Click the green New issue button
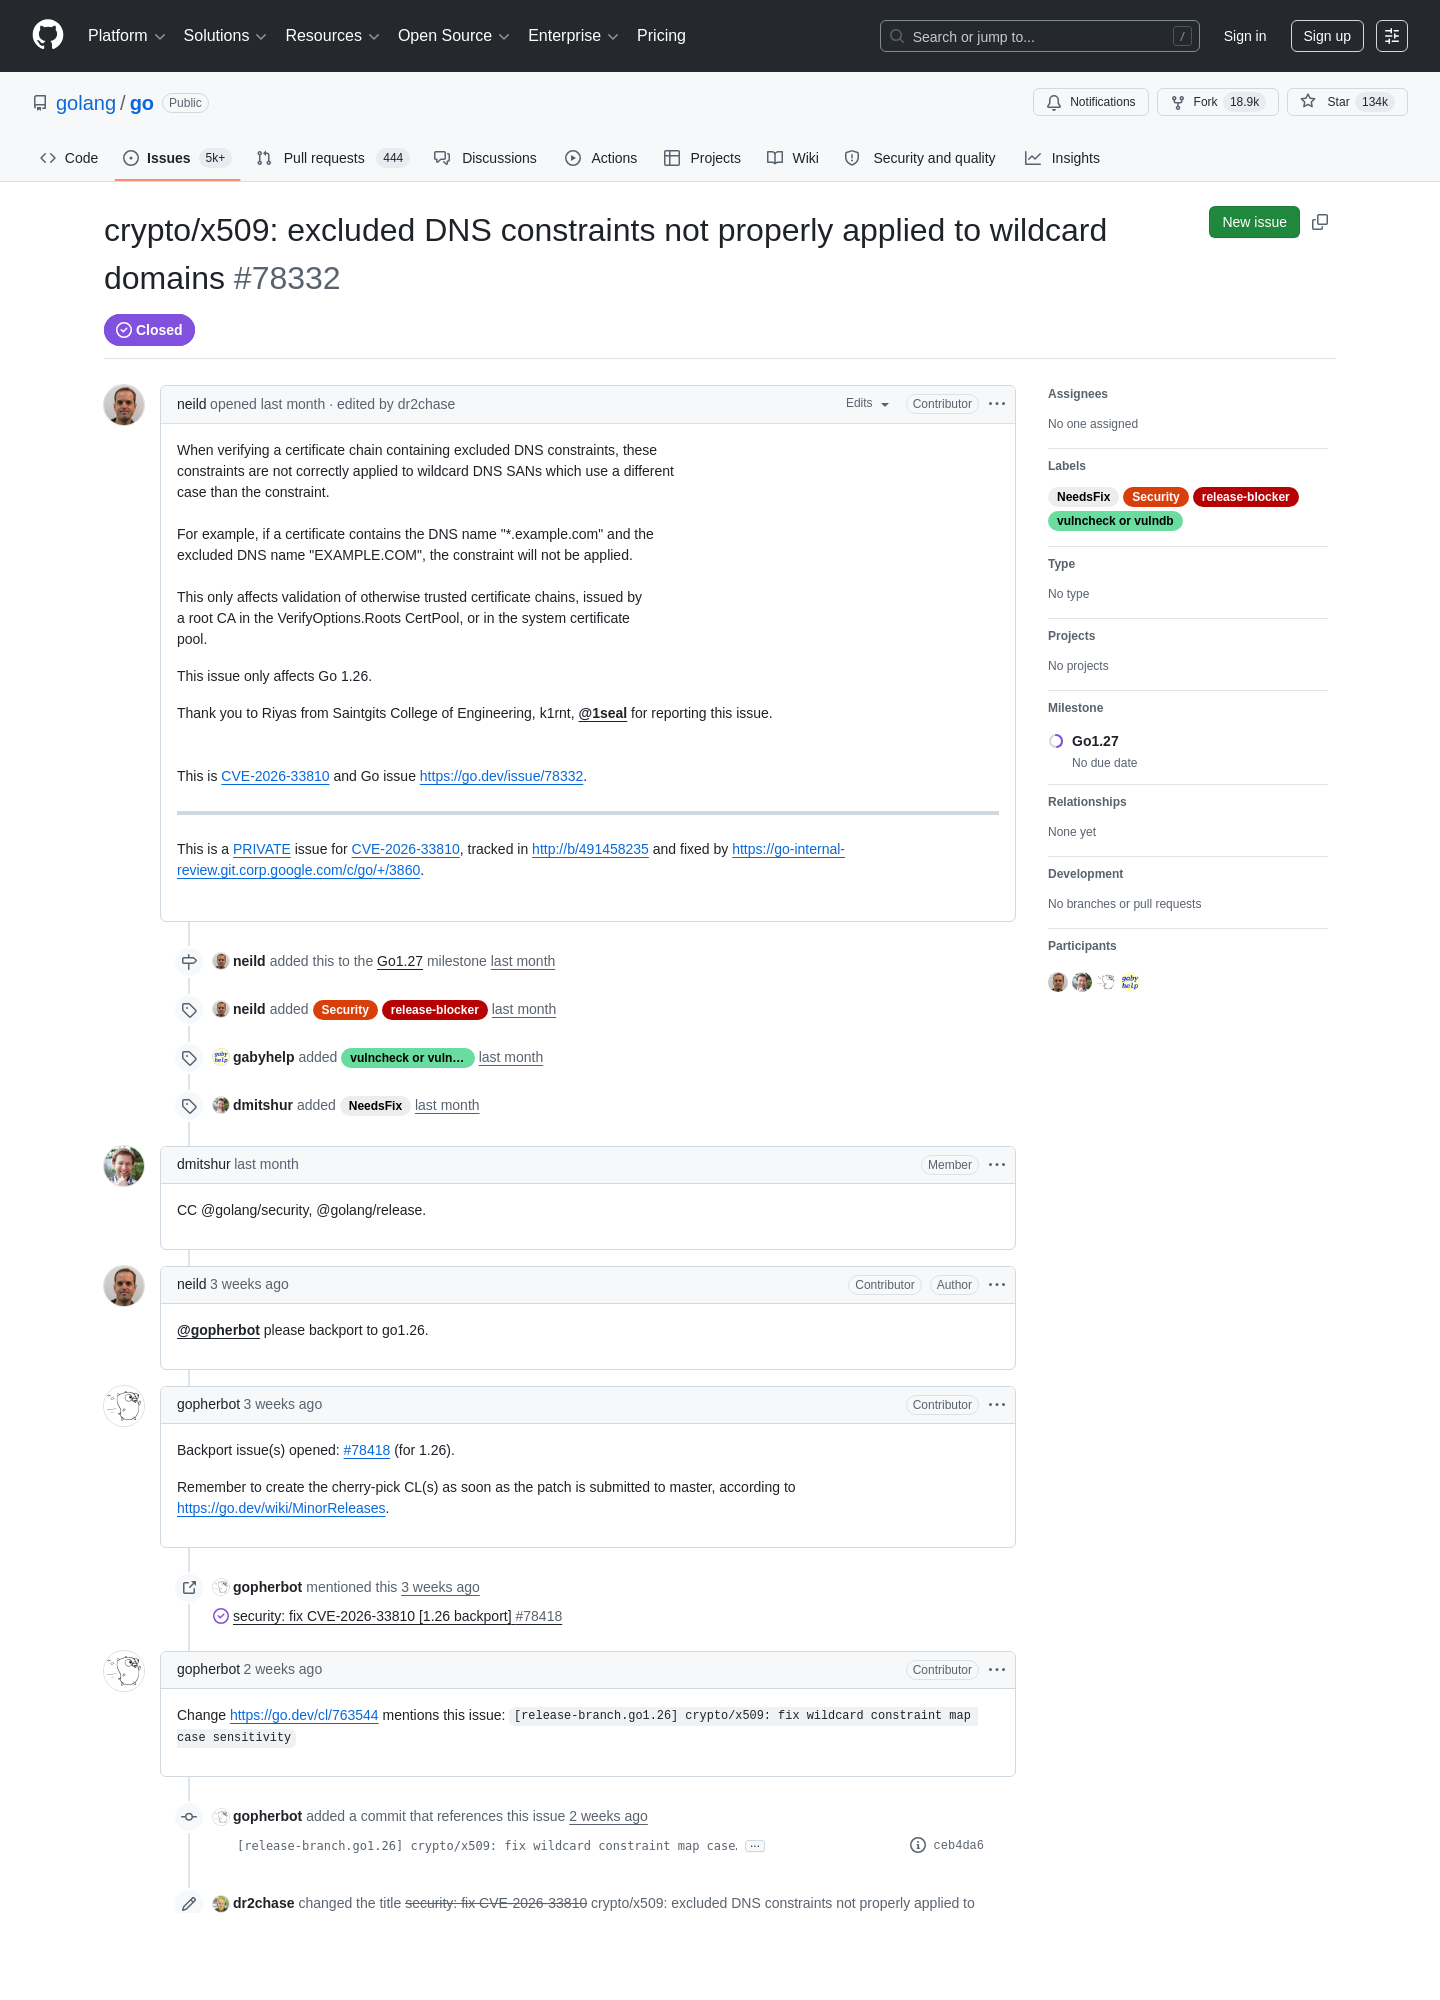 (1254, 222)
